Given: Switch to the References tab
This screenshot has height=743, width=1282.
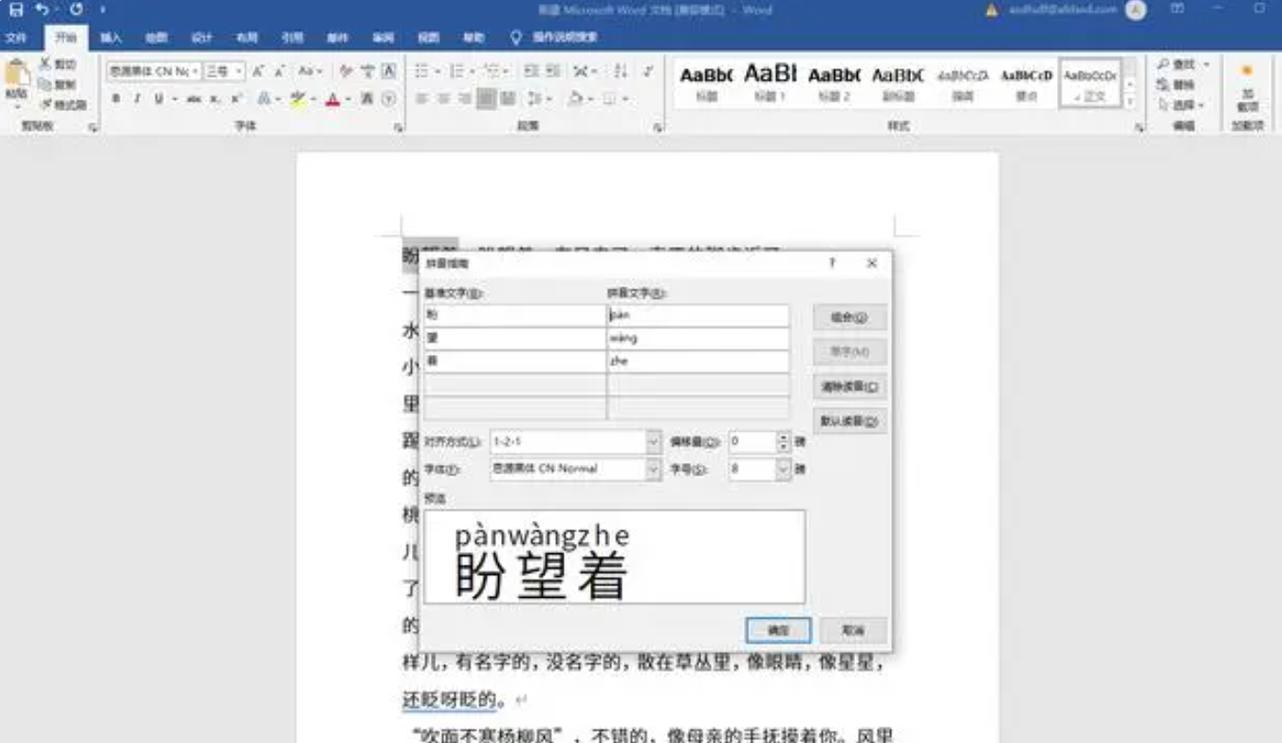Looking at the screenshot, I should (x=292, y=38).
